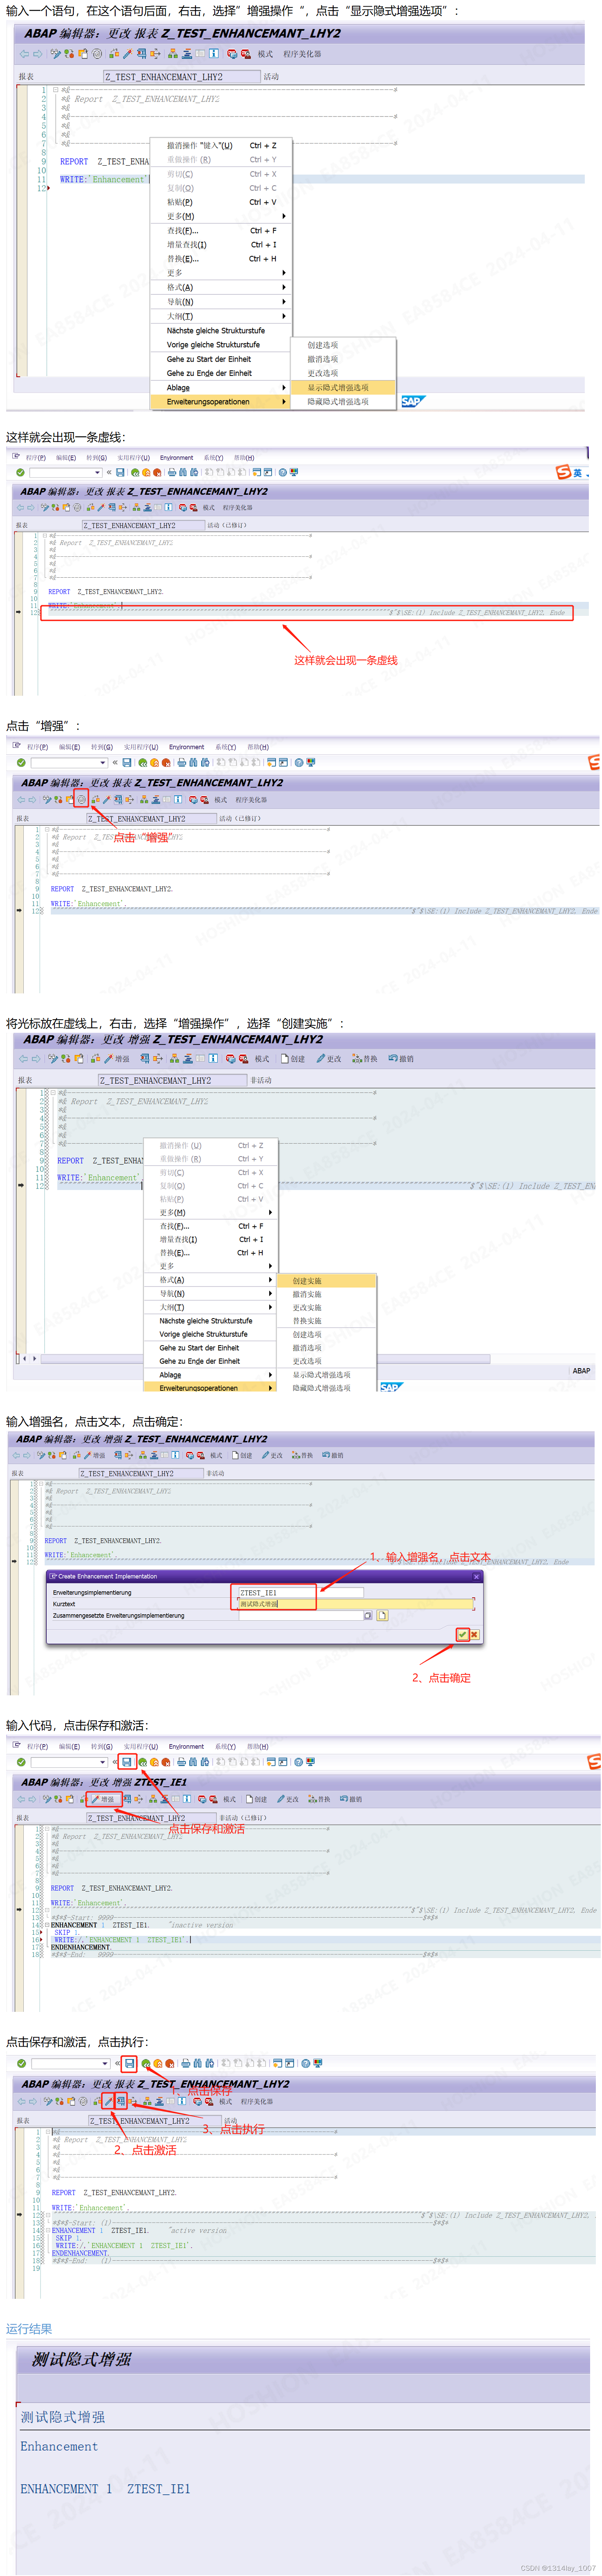This screenshot has width=602, height=2576.
Task: Click Enhance spiral icon in 点击"增强" screenshot toolbar
Action: 82,800
